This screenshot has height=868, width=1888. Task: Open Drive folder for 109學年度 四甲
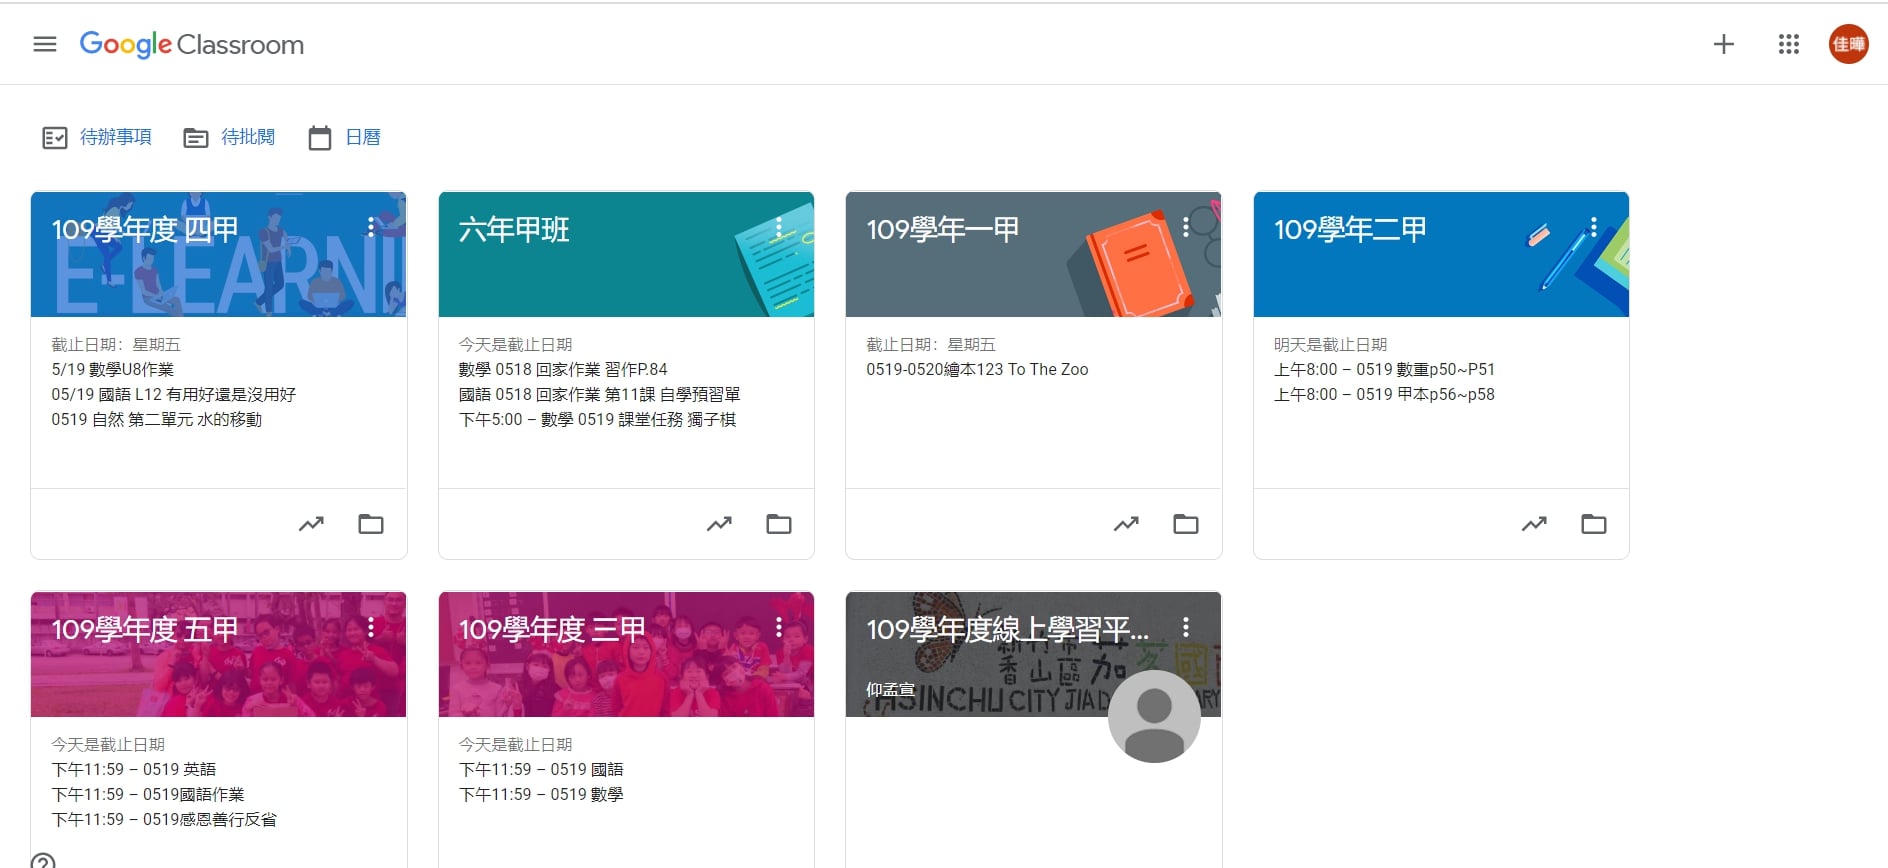click(x=371, y=524)
